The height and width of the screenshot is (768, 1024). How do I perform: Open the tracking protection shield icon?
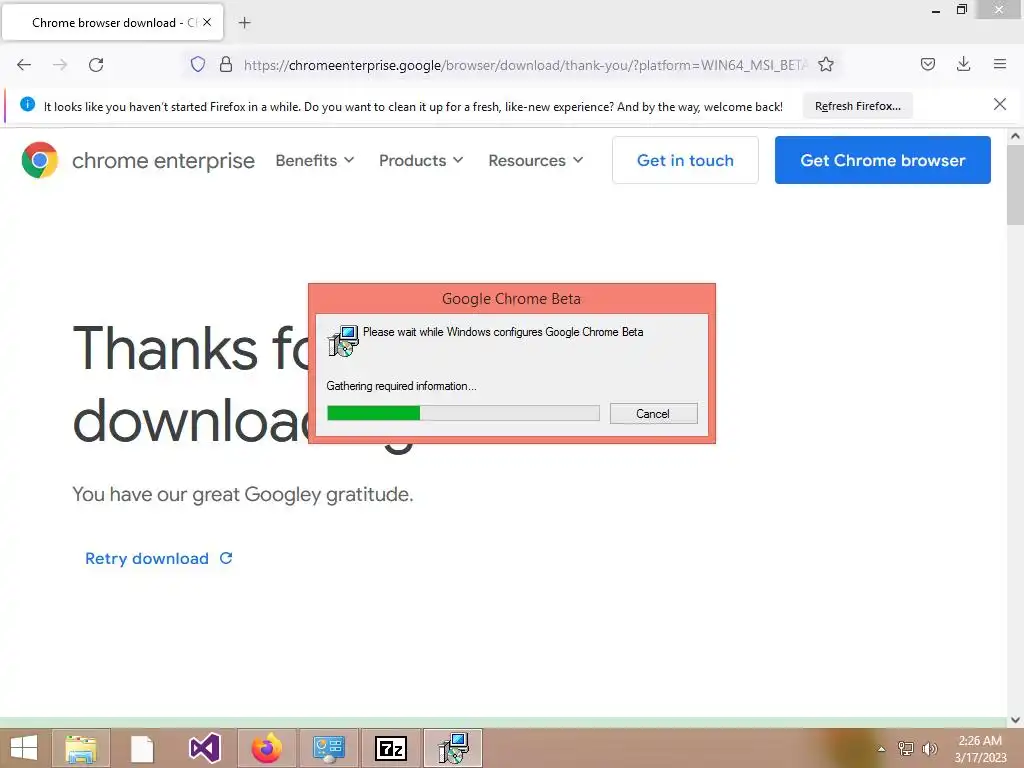198,64
